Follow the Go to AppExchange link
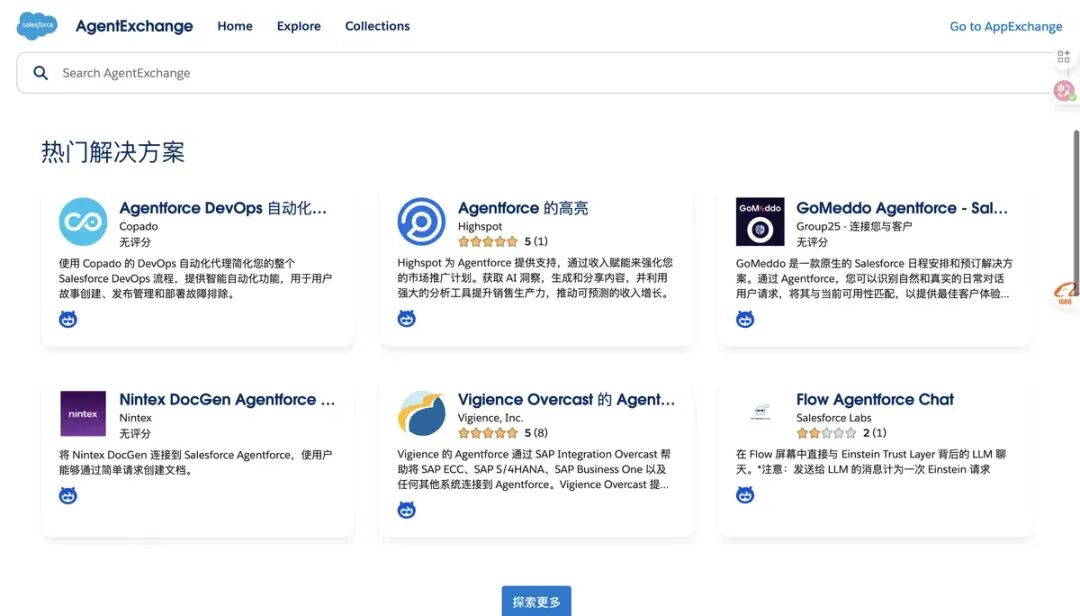Screen dimensions: 1080x616 (1005, 27)
